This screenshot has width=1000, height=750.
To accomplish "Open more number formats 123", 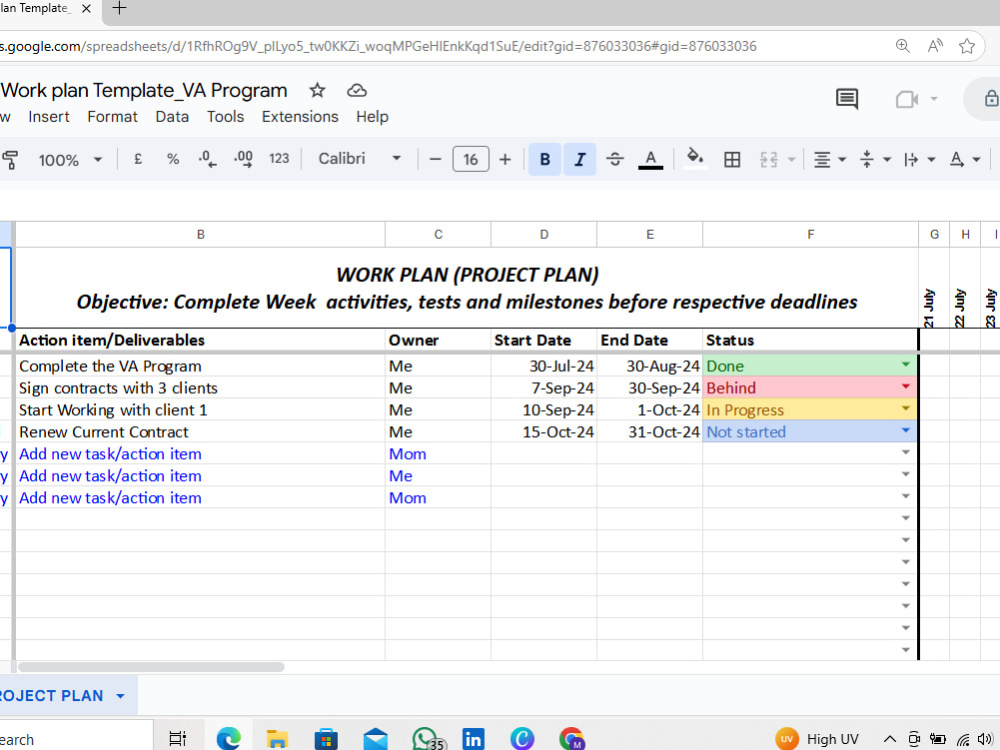I will point(279,159).
